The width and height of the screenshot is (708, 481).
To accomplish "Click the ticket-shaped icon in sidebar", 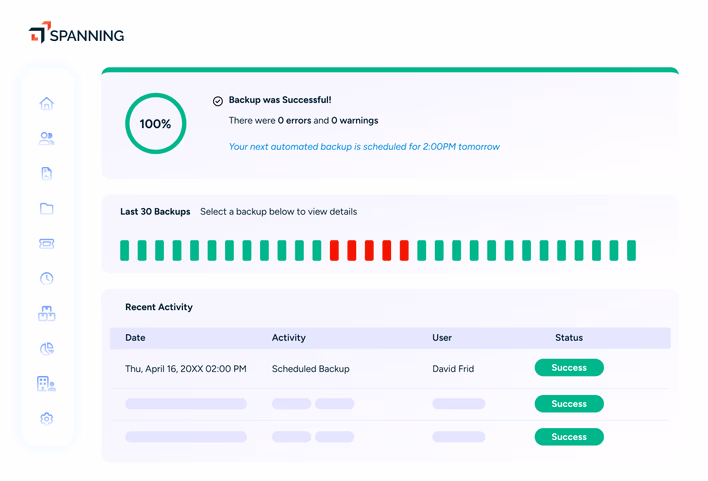I will point(47,243).
